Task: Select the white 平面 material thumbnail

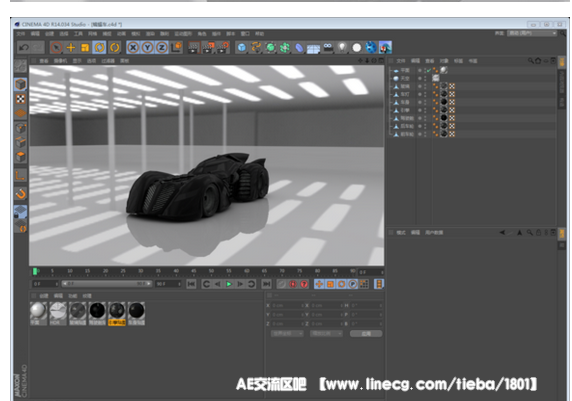Action: point(39,313)
